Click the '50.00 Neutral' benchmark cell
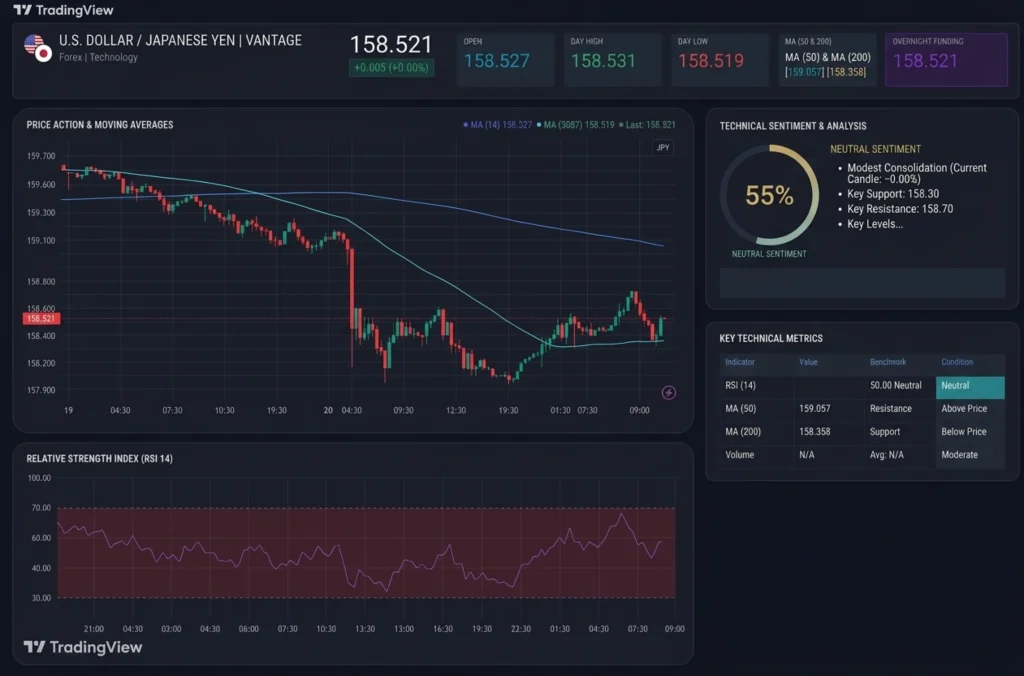The width and height of the screenshot is (1024, 676). (895, 385)
